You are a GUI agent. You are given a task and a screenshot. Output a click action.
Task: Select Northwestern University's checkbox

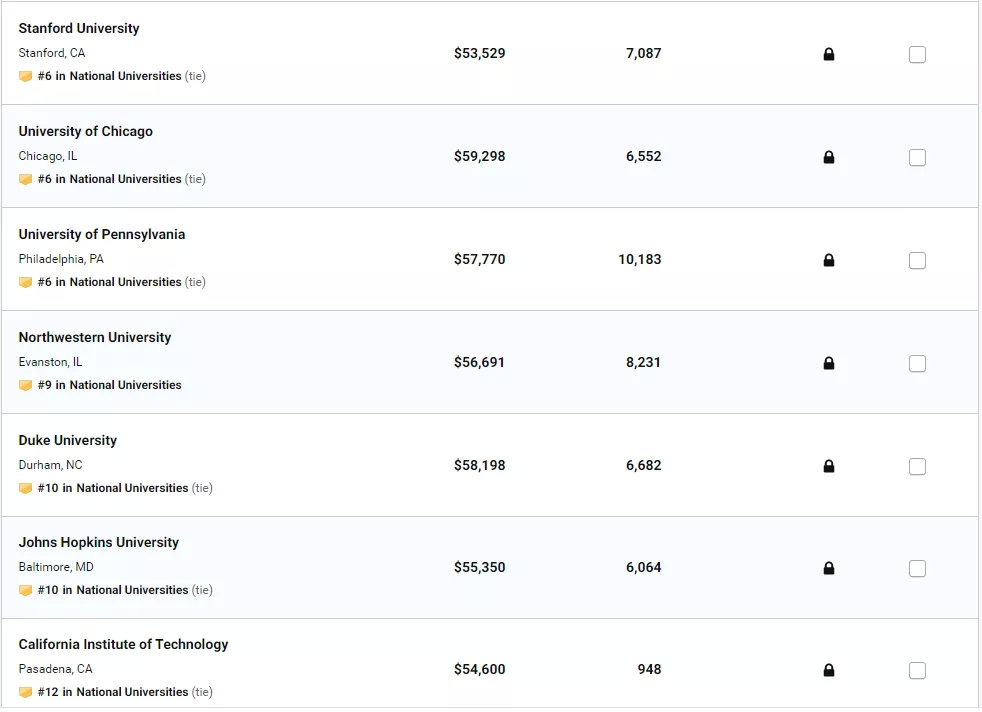[917, 363]
